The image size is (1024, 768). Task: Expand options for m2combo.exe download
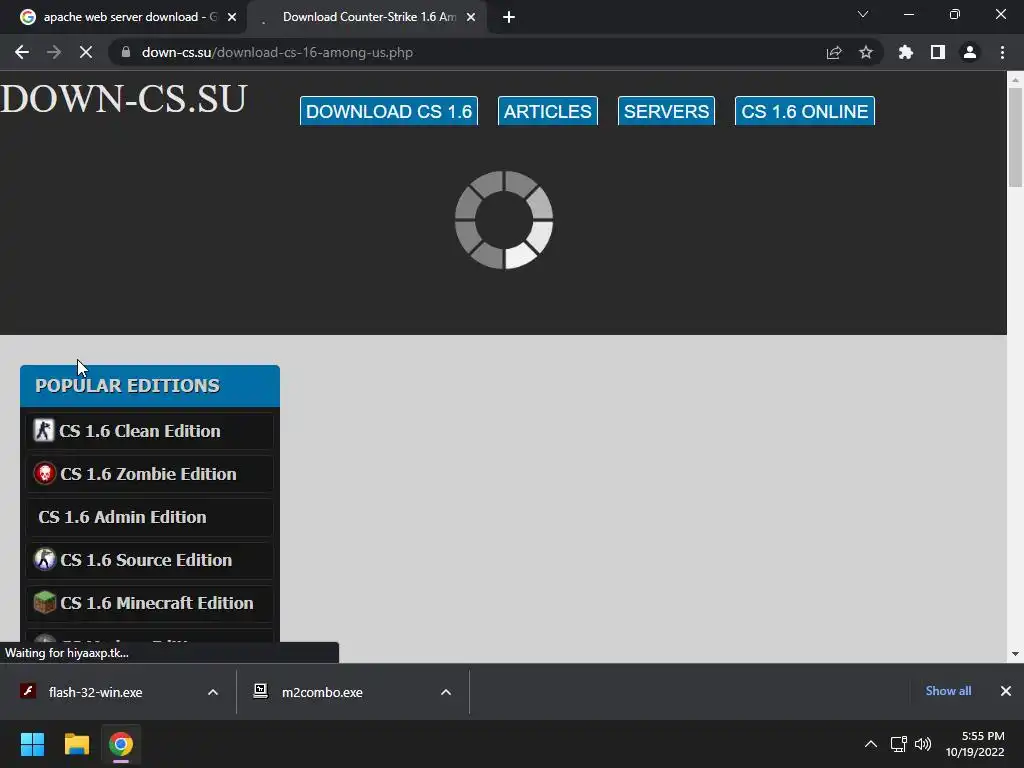pos(446,692)
